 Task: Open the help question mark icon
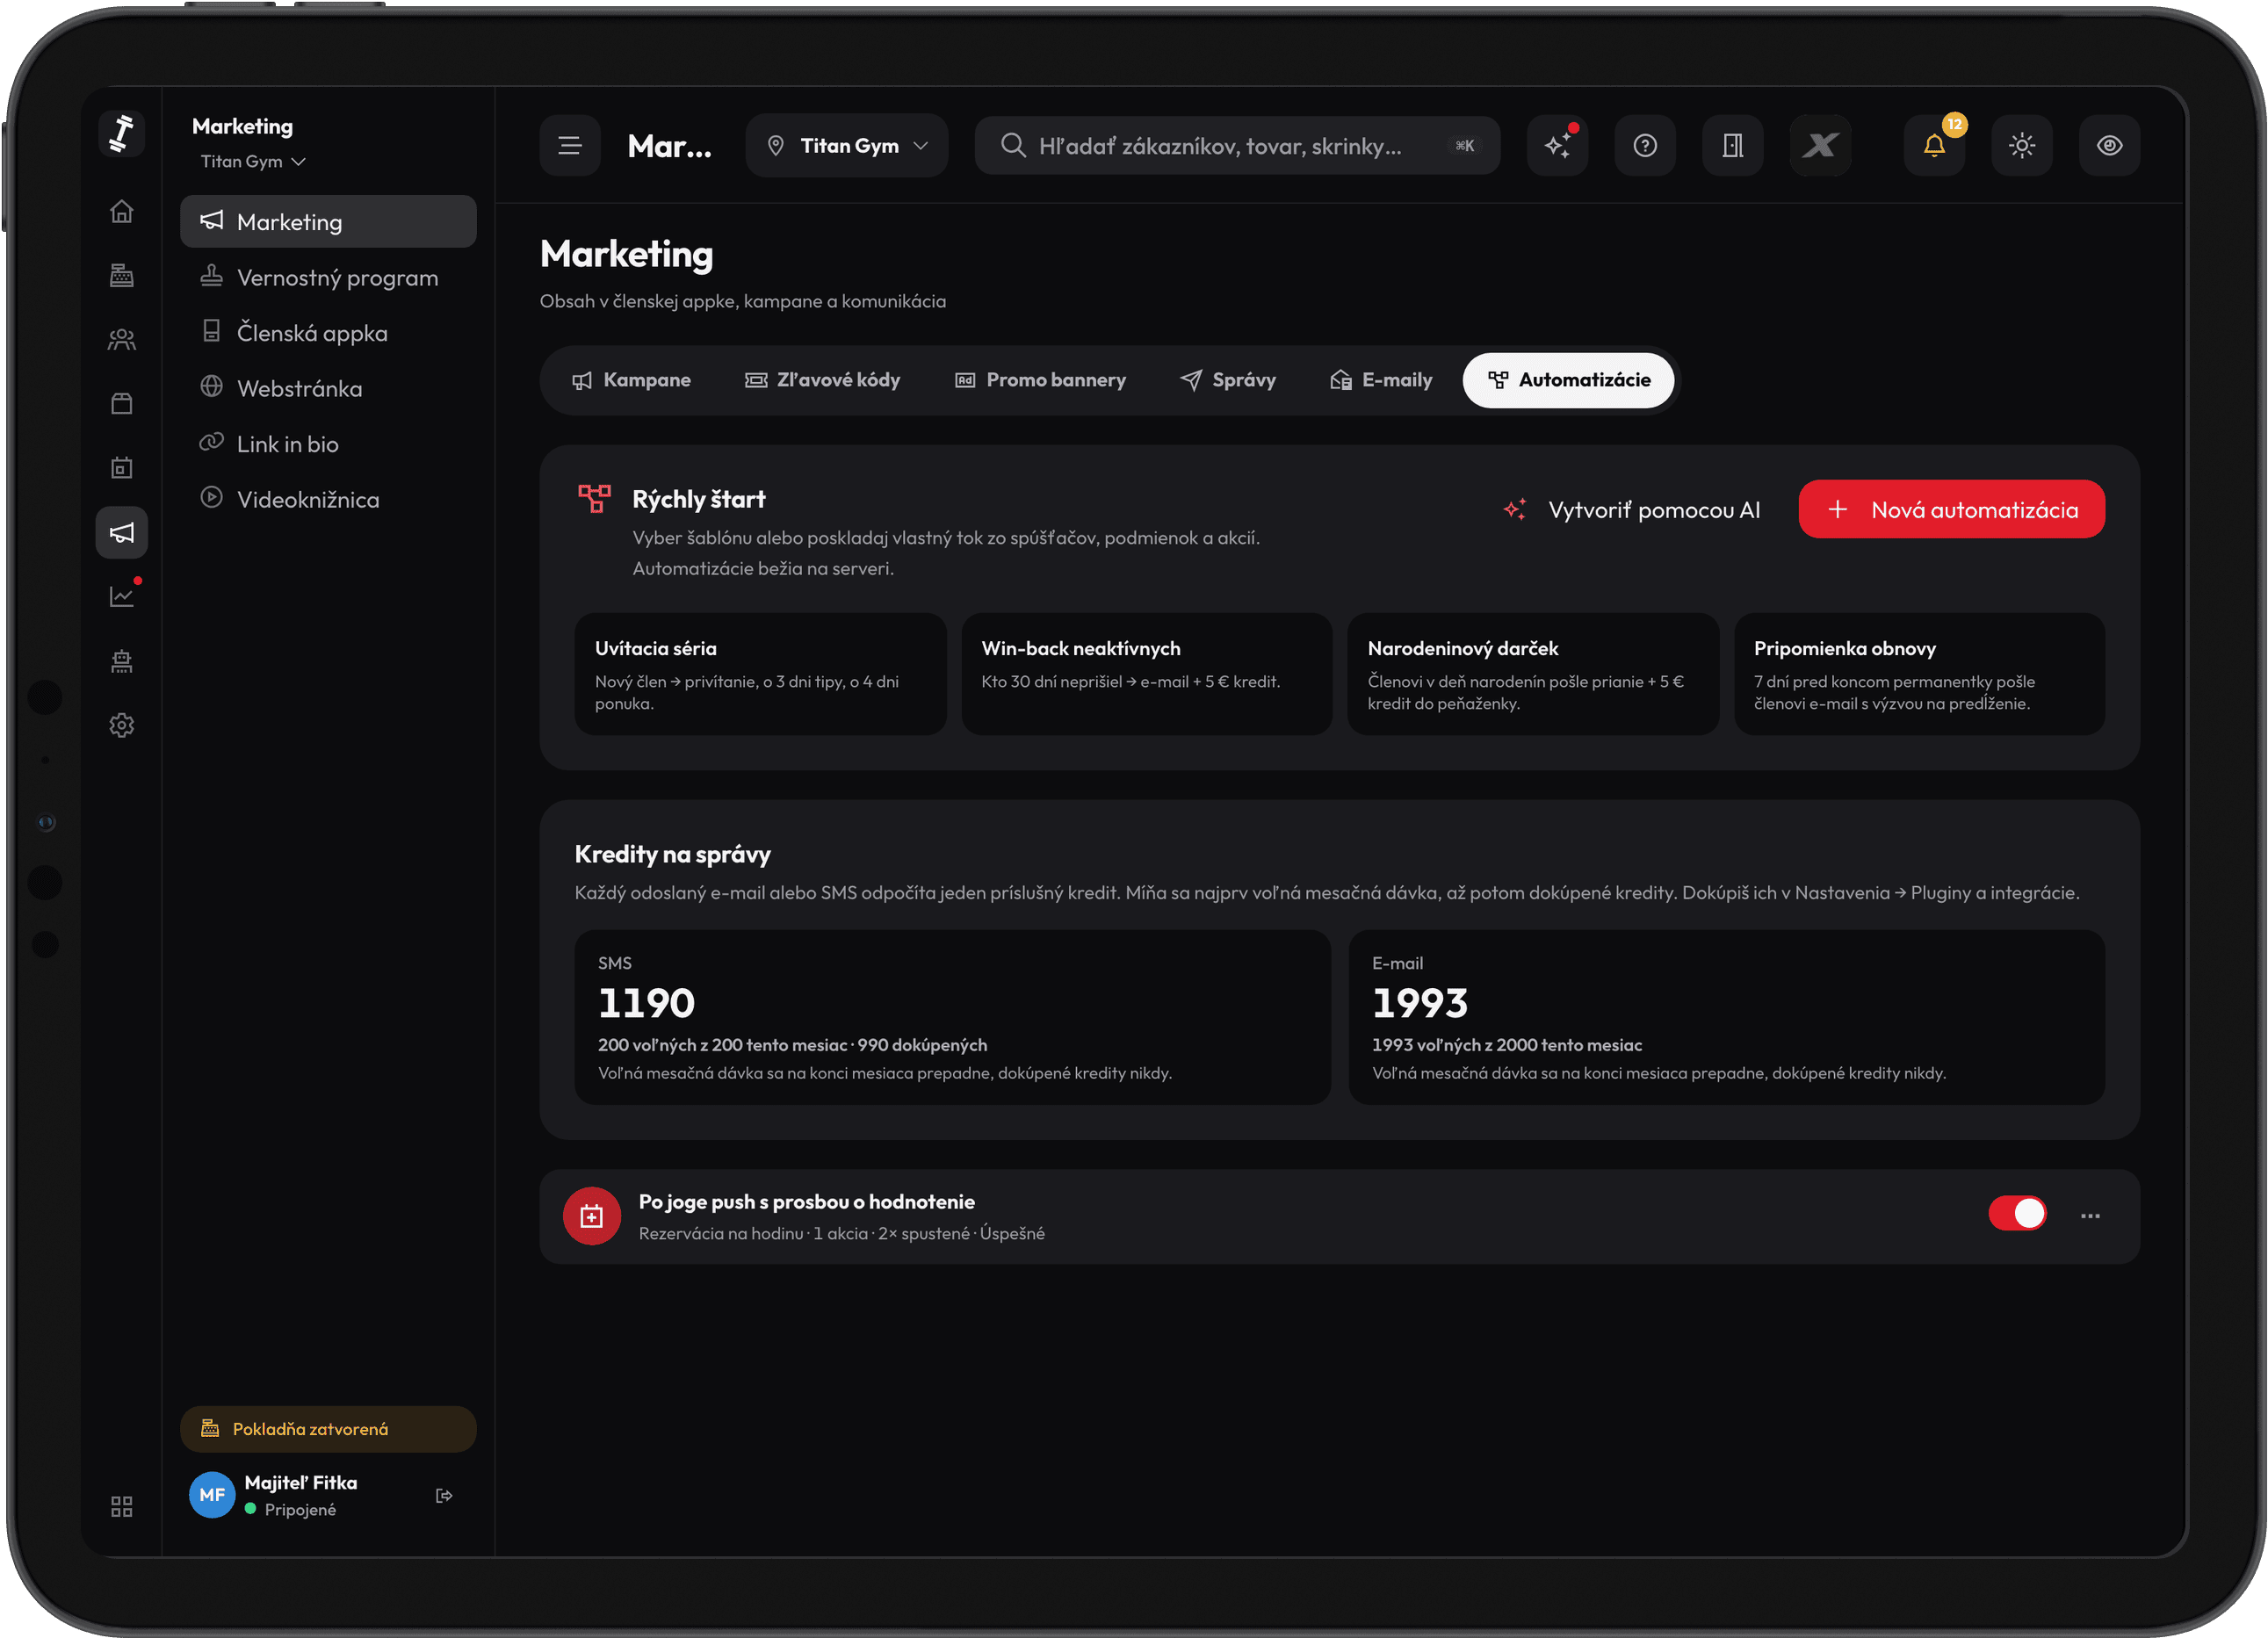(1645, 146)
